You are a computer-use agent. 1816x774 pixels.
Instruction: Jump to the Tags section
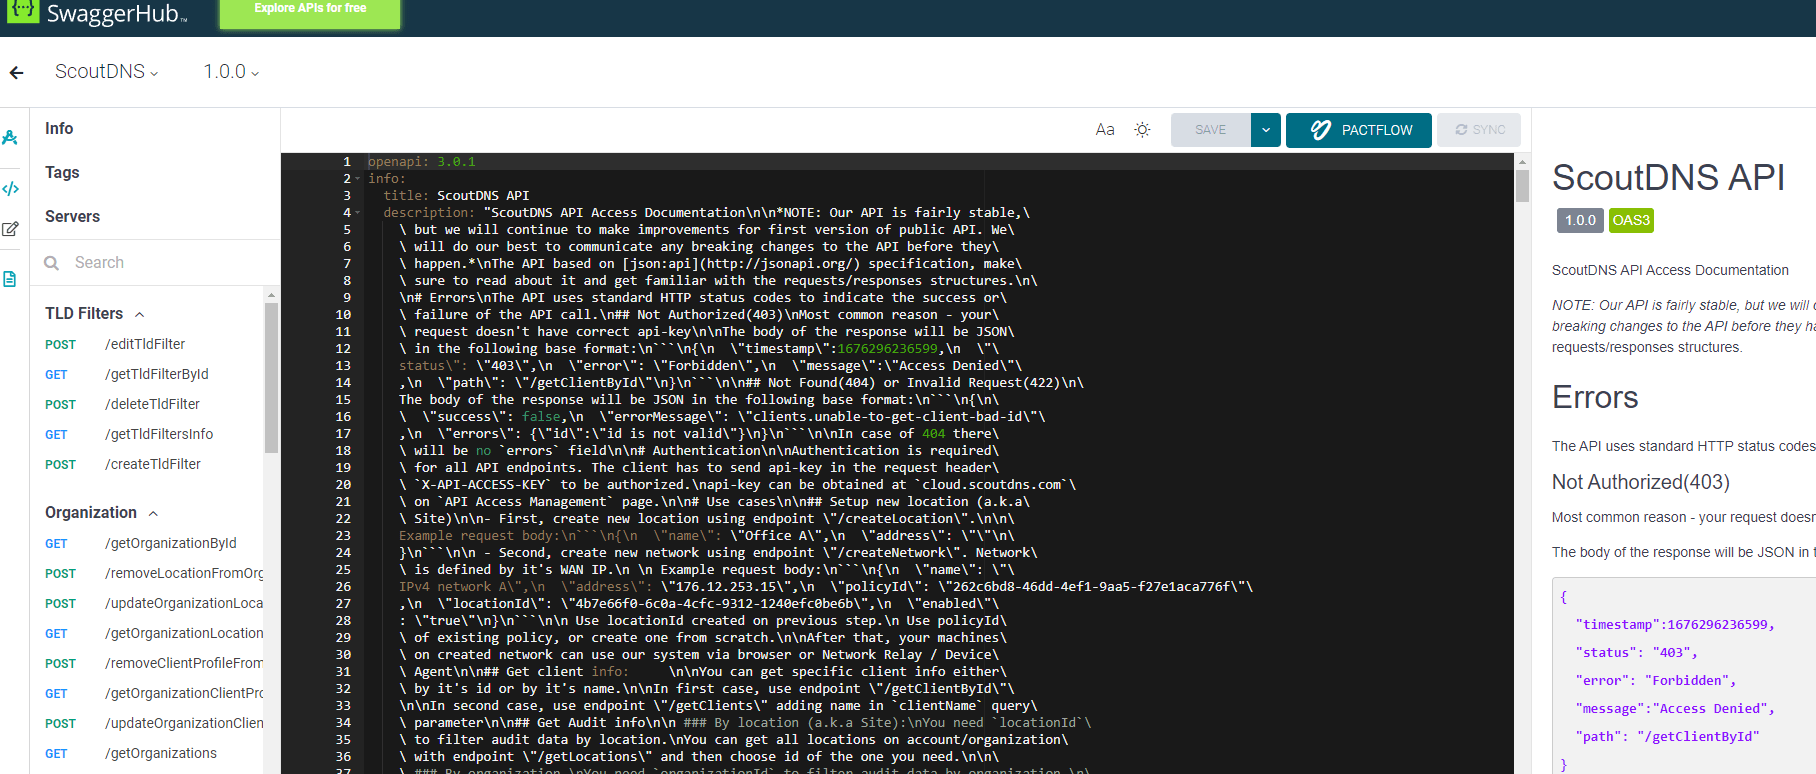[62, 172]
